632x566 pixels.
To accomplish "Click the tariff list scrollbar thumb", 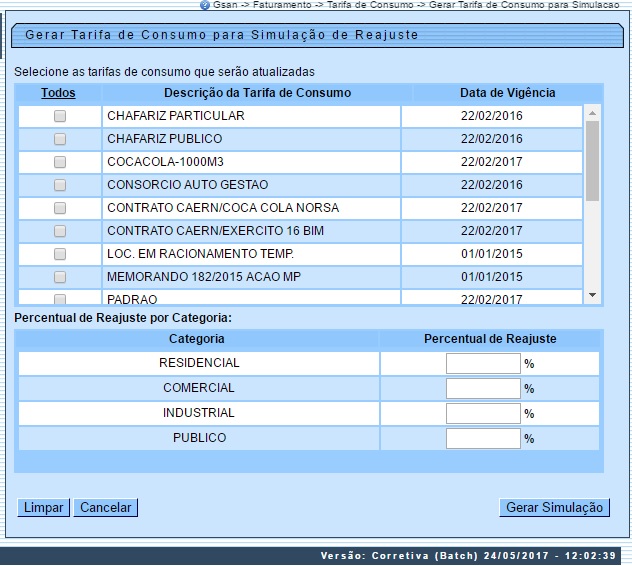I will pos(592,160).
